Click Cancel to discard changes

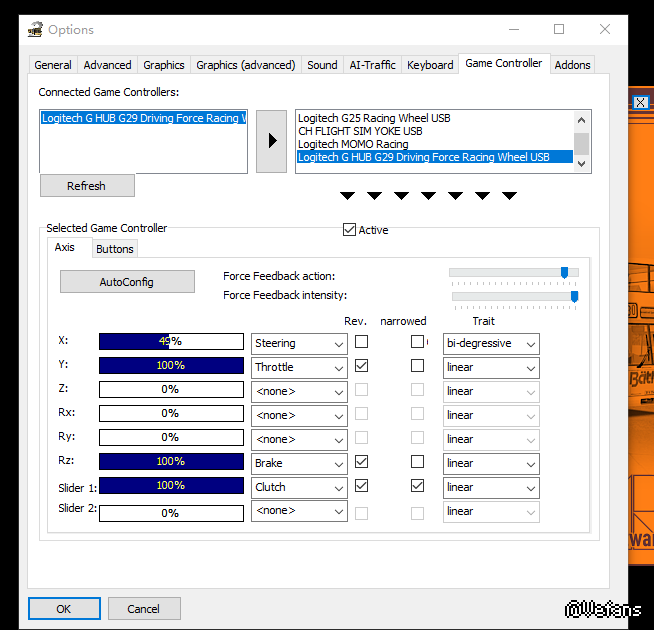point(144,608)
